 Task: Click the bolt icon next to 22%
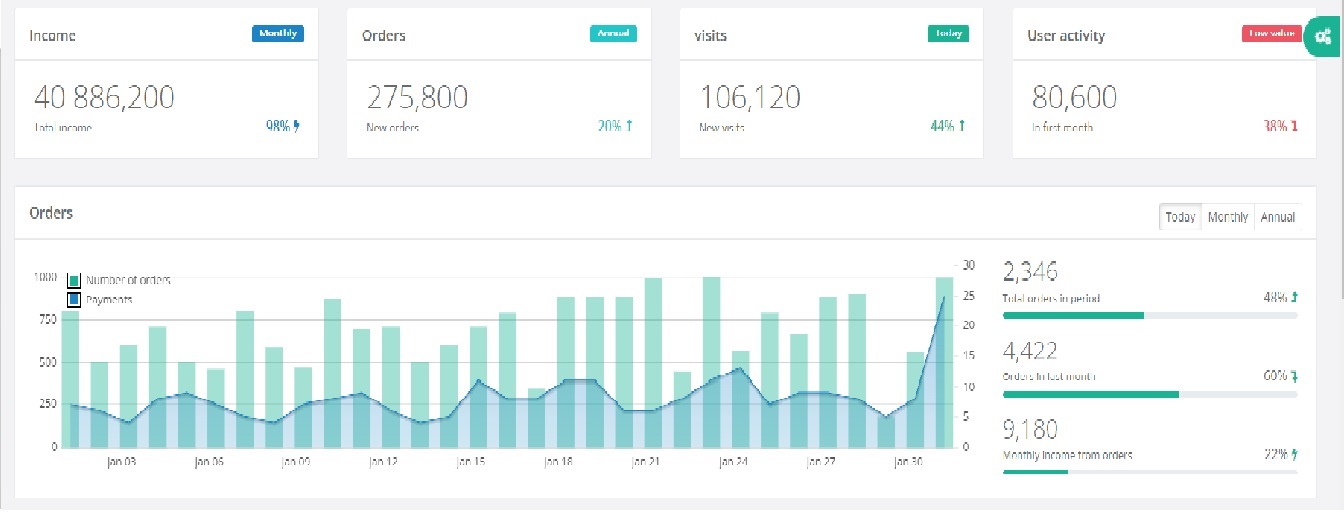coord(1294,454)
